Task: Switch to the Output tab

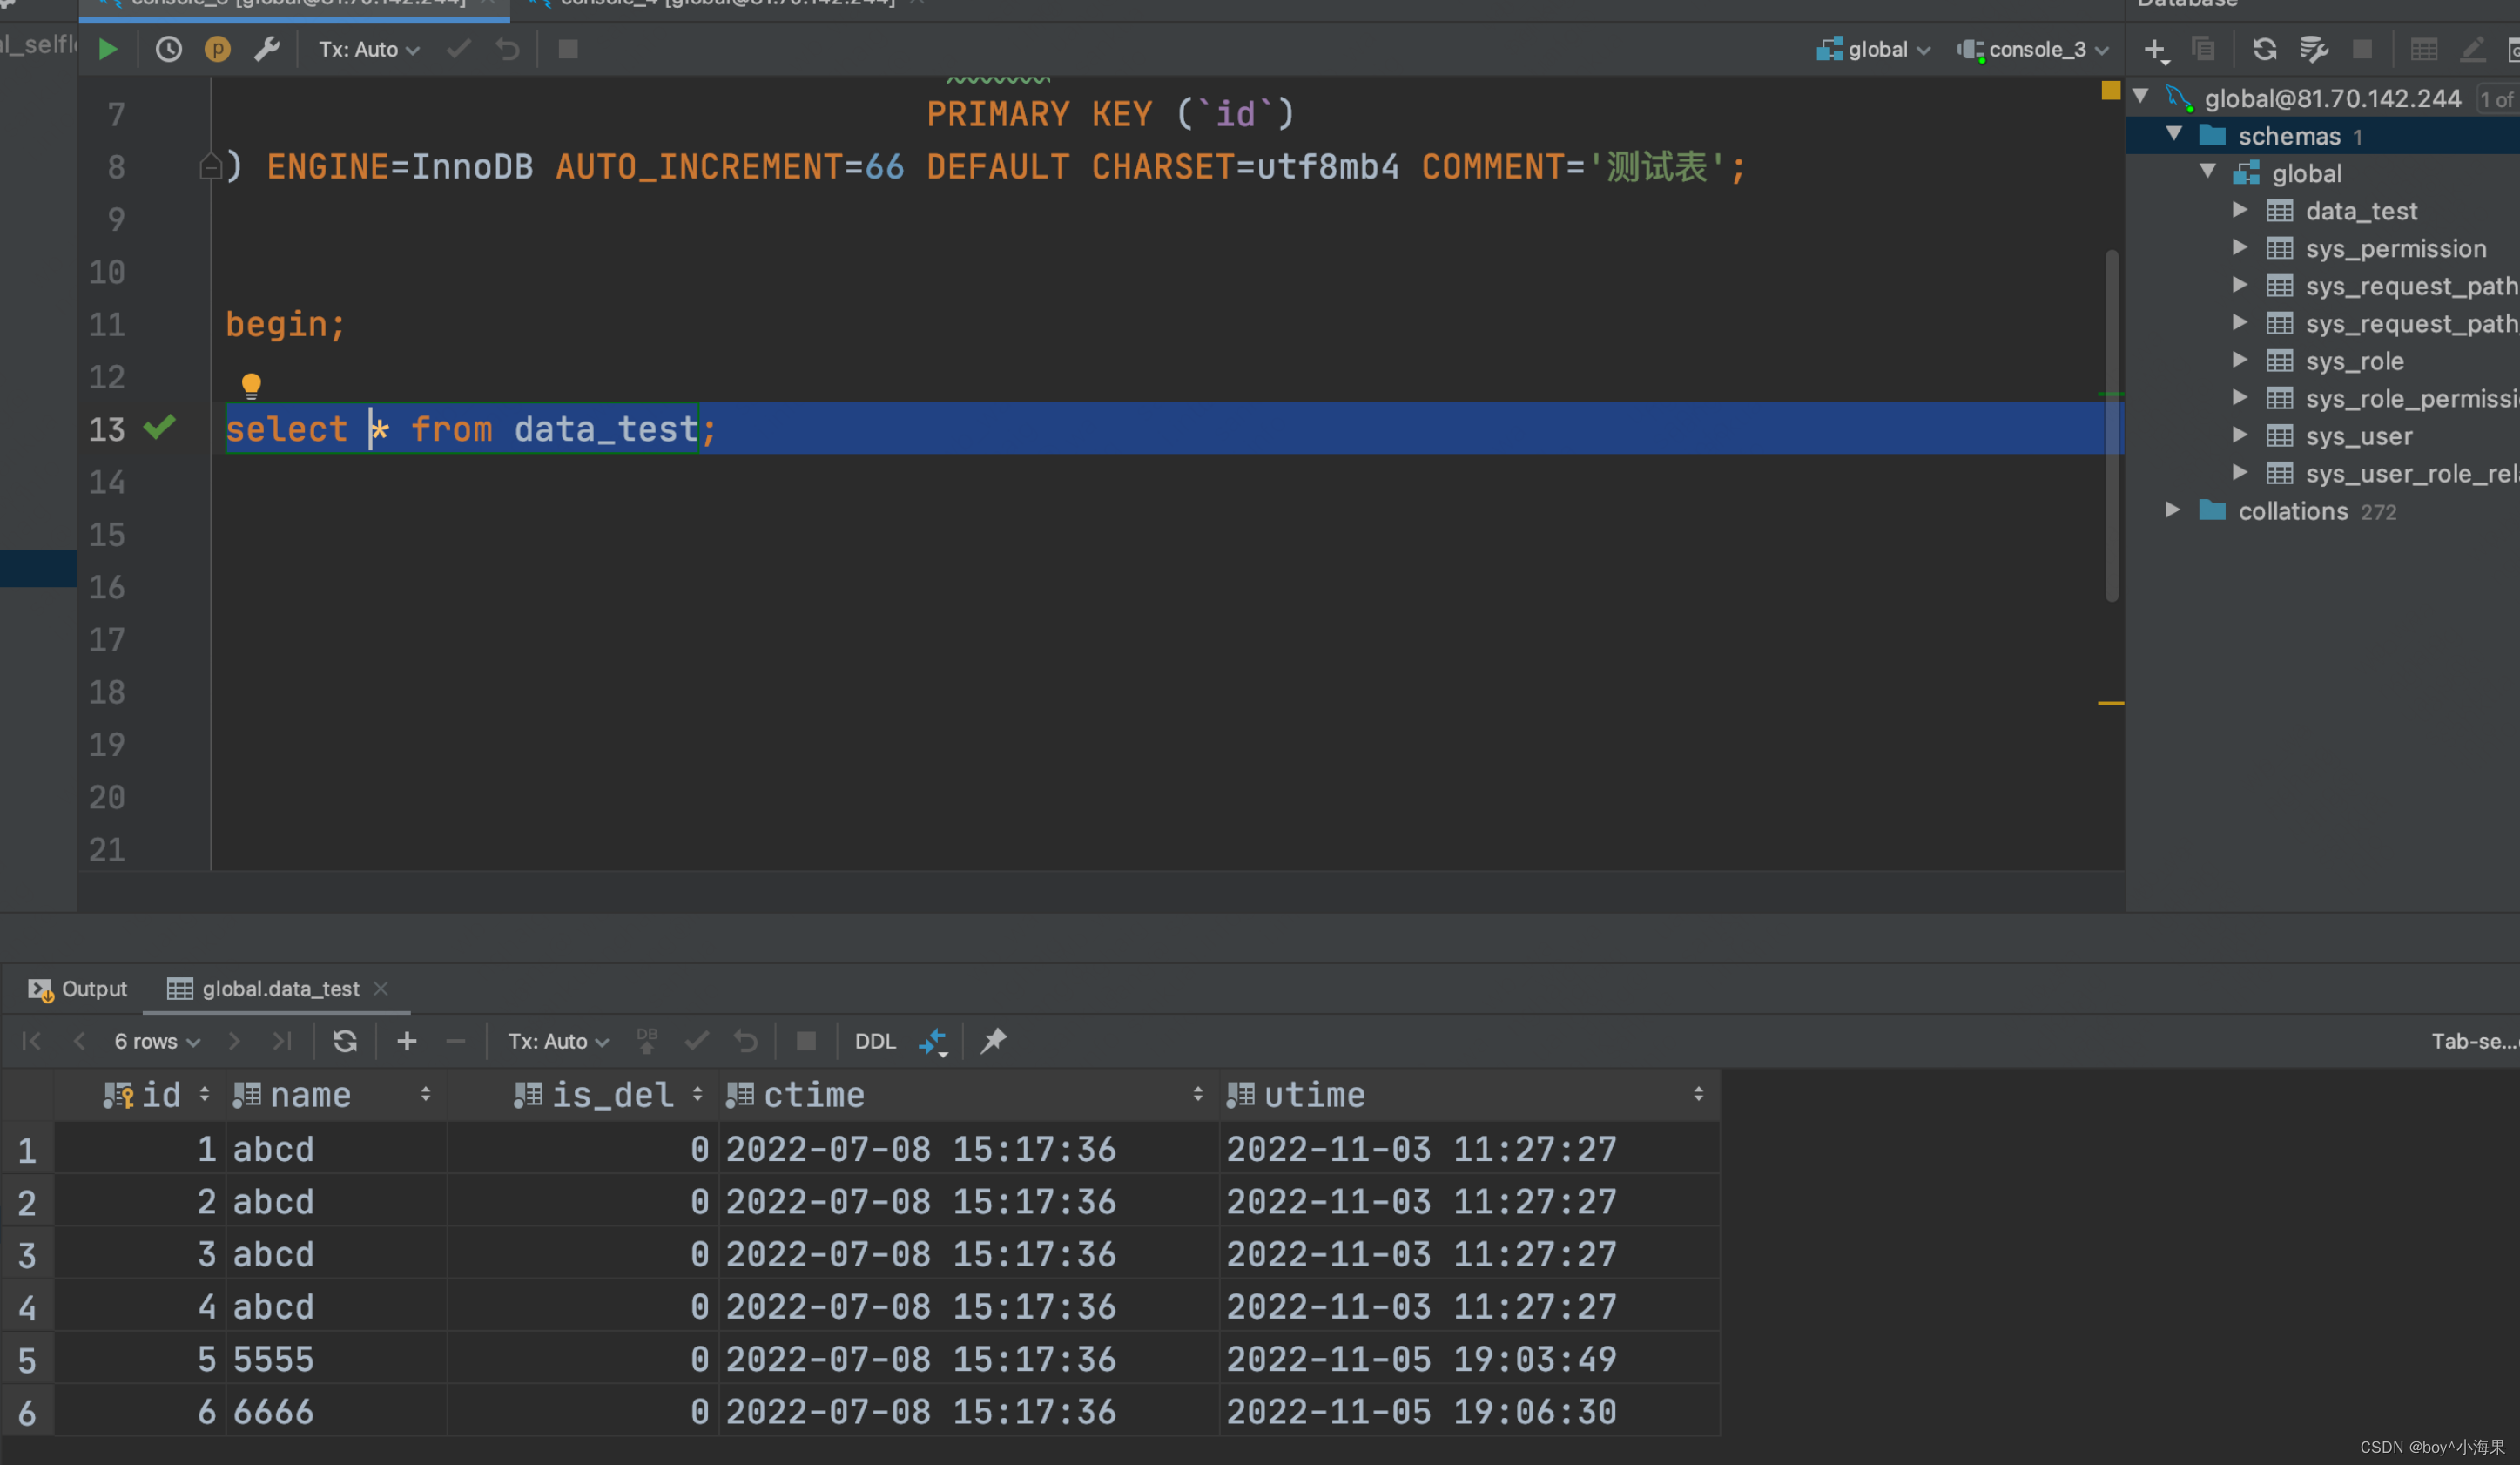Action: [78, 988]
